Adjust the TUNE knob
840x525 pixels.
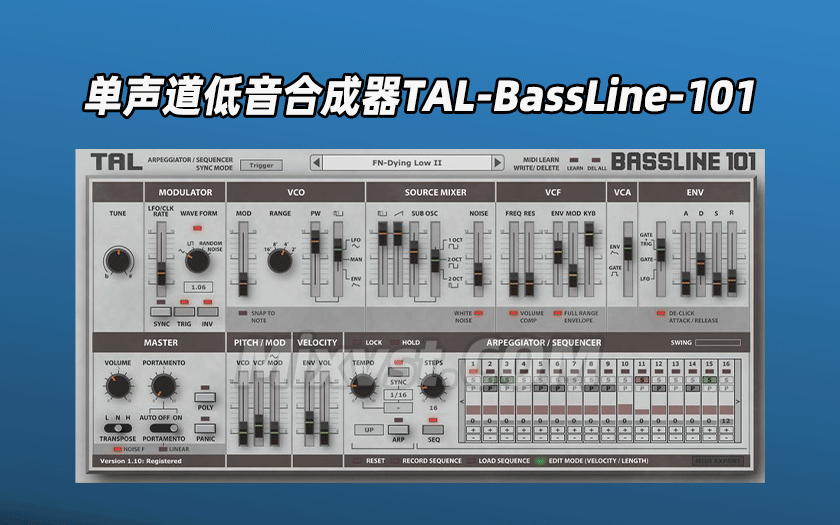118,261
